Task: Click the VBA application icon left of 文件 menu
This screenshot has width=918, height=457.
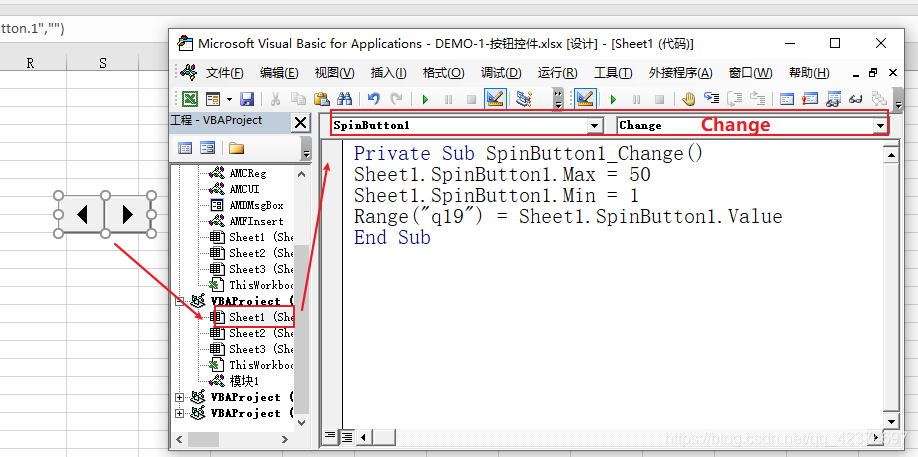Action: 189,73
